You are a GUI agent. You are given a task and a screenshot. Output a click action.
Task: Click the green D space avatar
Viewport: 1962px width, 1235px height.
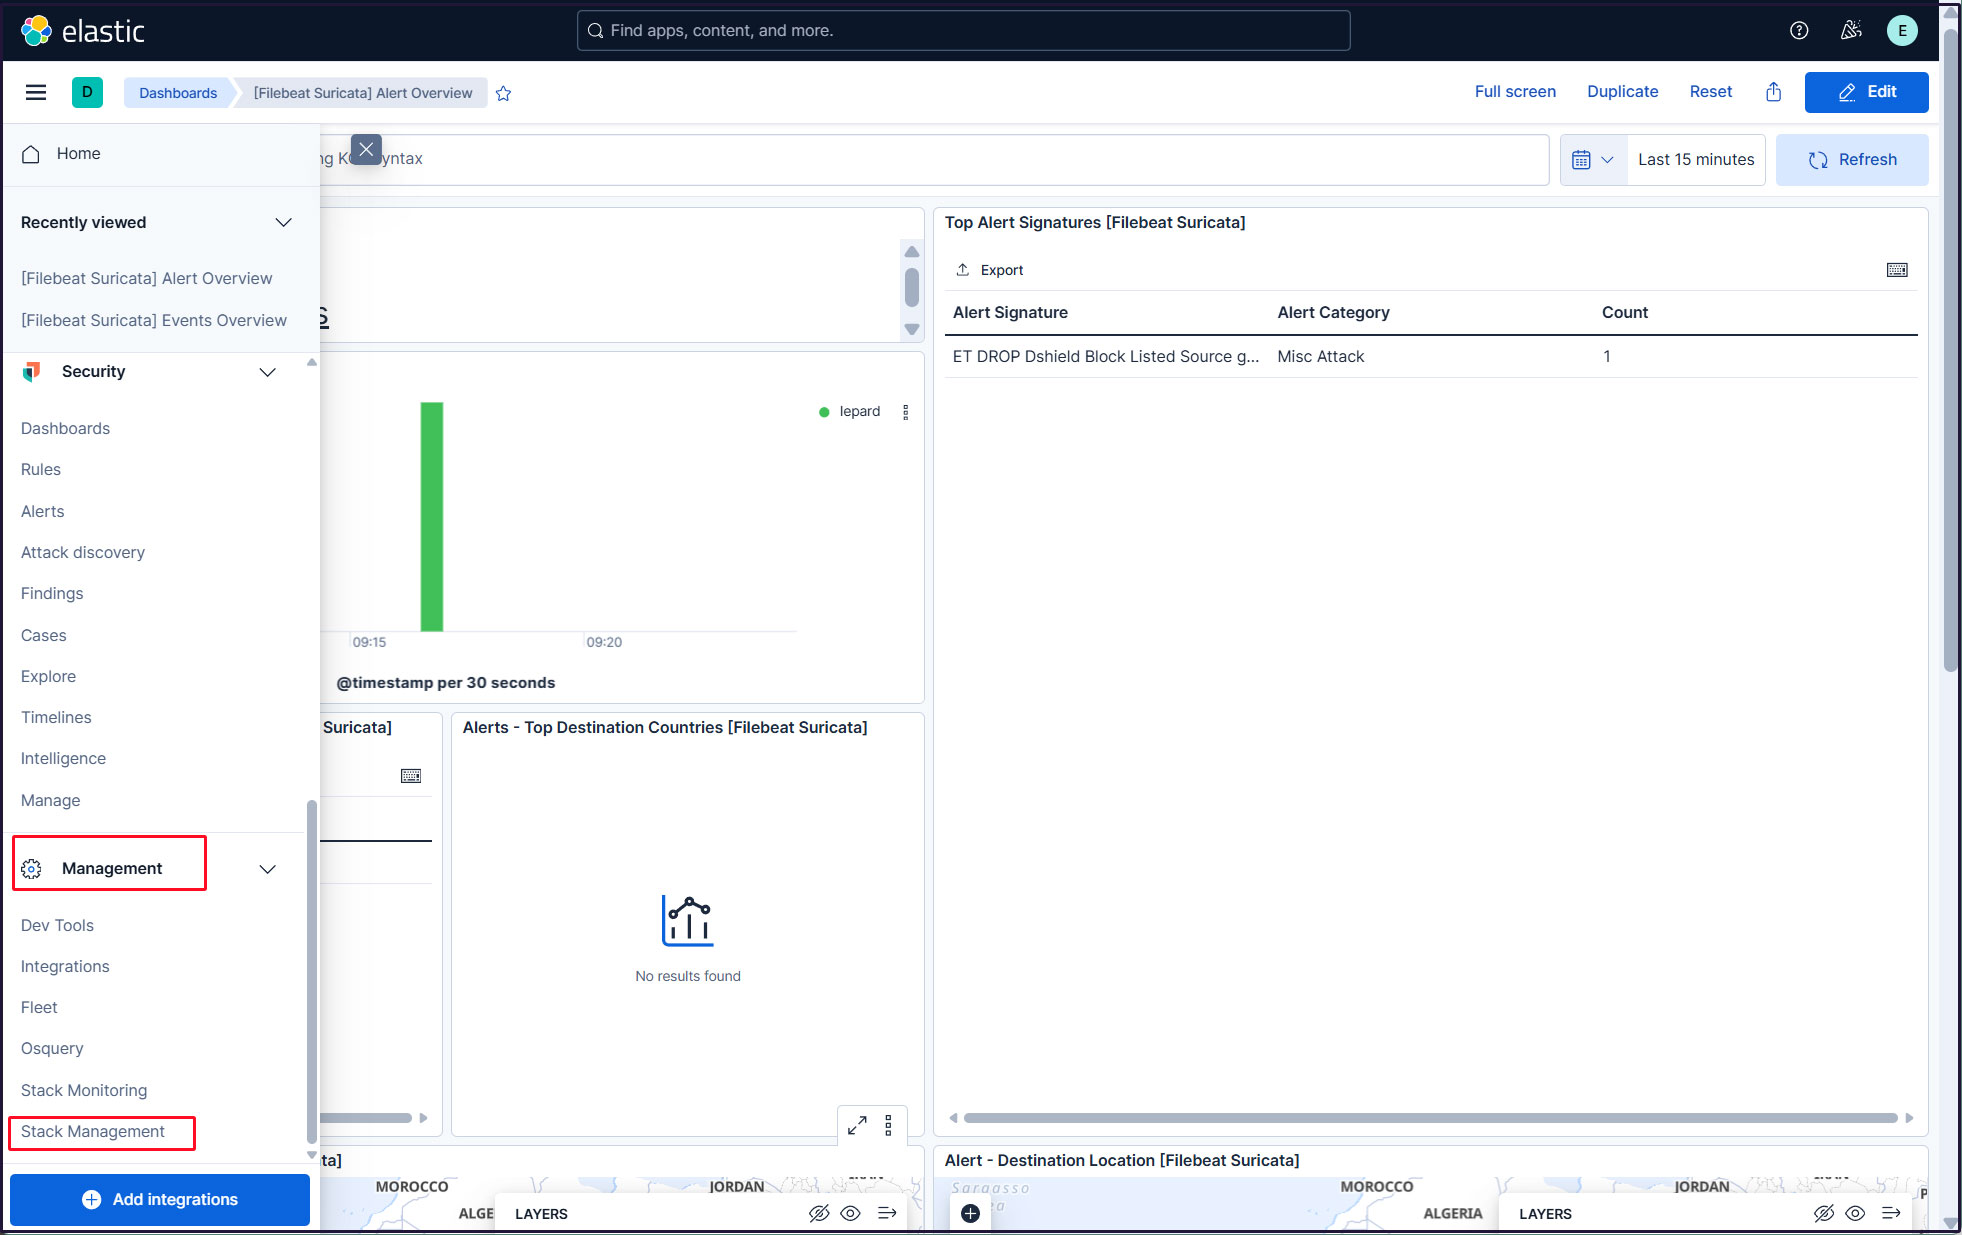87,92
